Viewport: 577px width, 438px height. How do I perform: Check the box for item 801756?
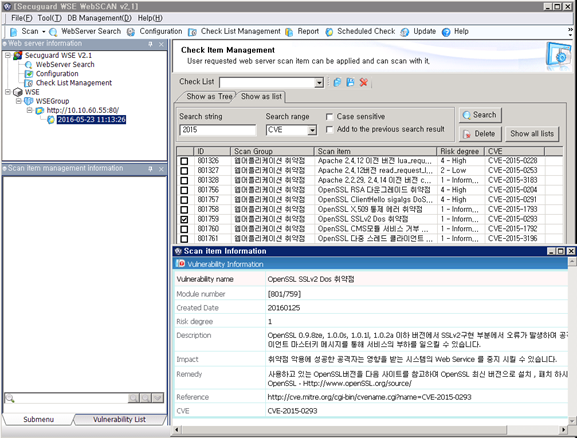click(x=184, y=190)
